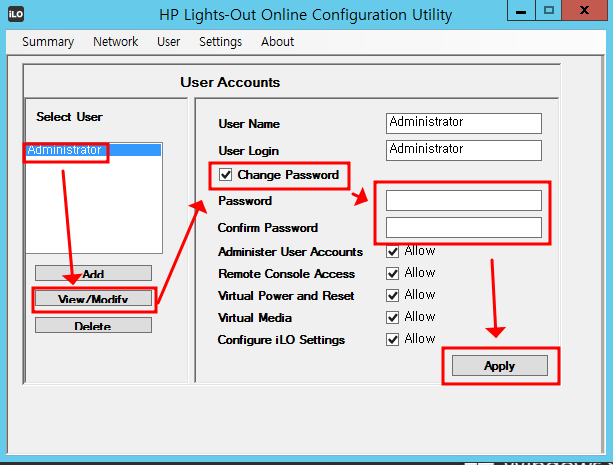
Task: Open the About menu tab
Action: click(x=278, y=41)
